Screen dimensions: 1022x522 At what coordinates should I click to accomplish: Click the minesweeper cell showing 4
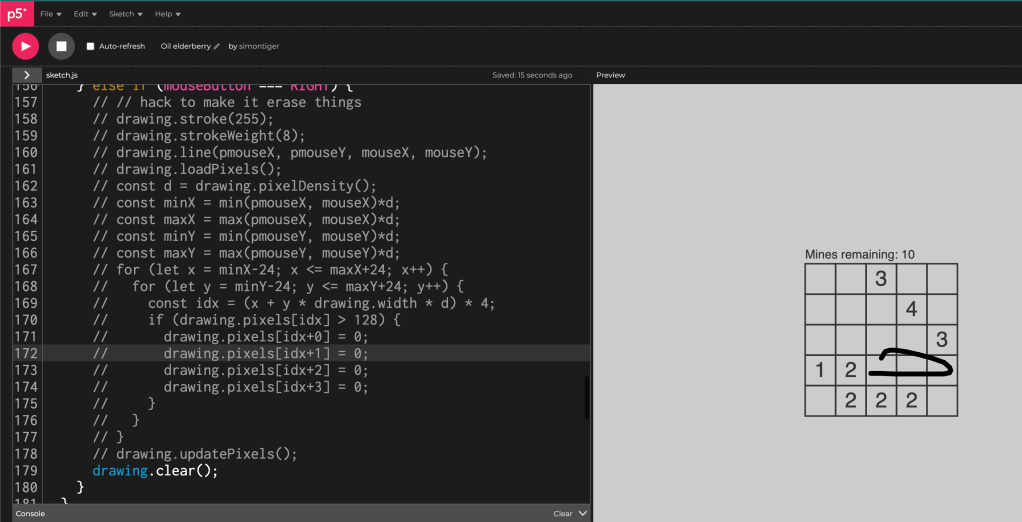[x=911, y=310]
